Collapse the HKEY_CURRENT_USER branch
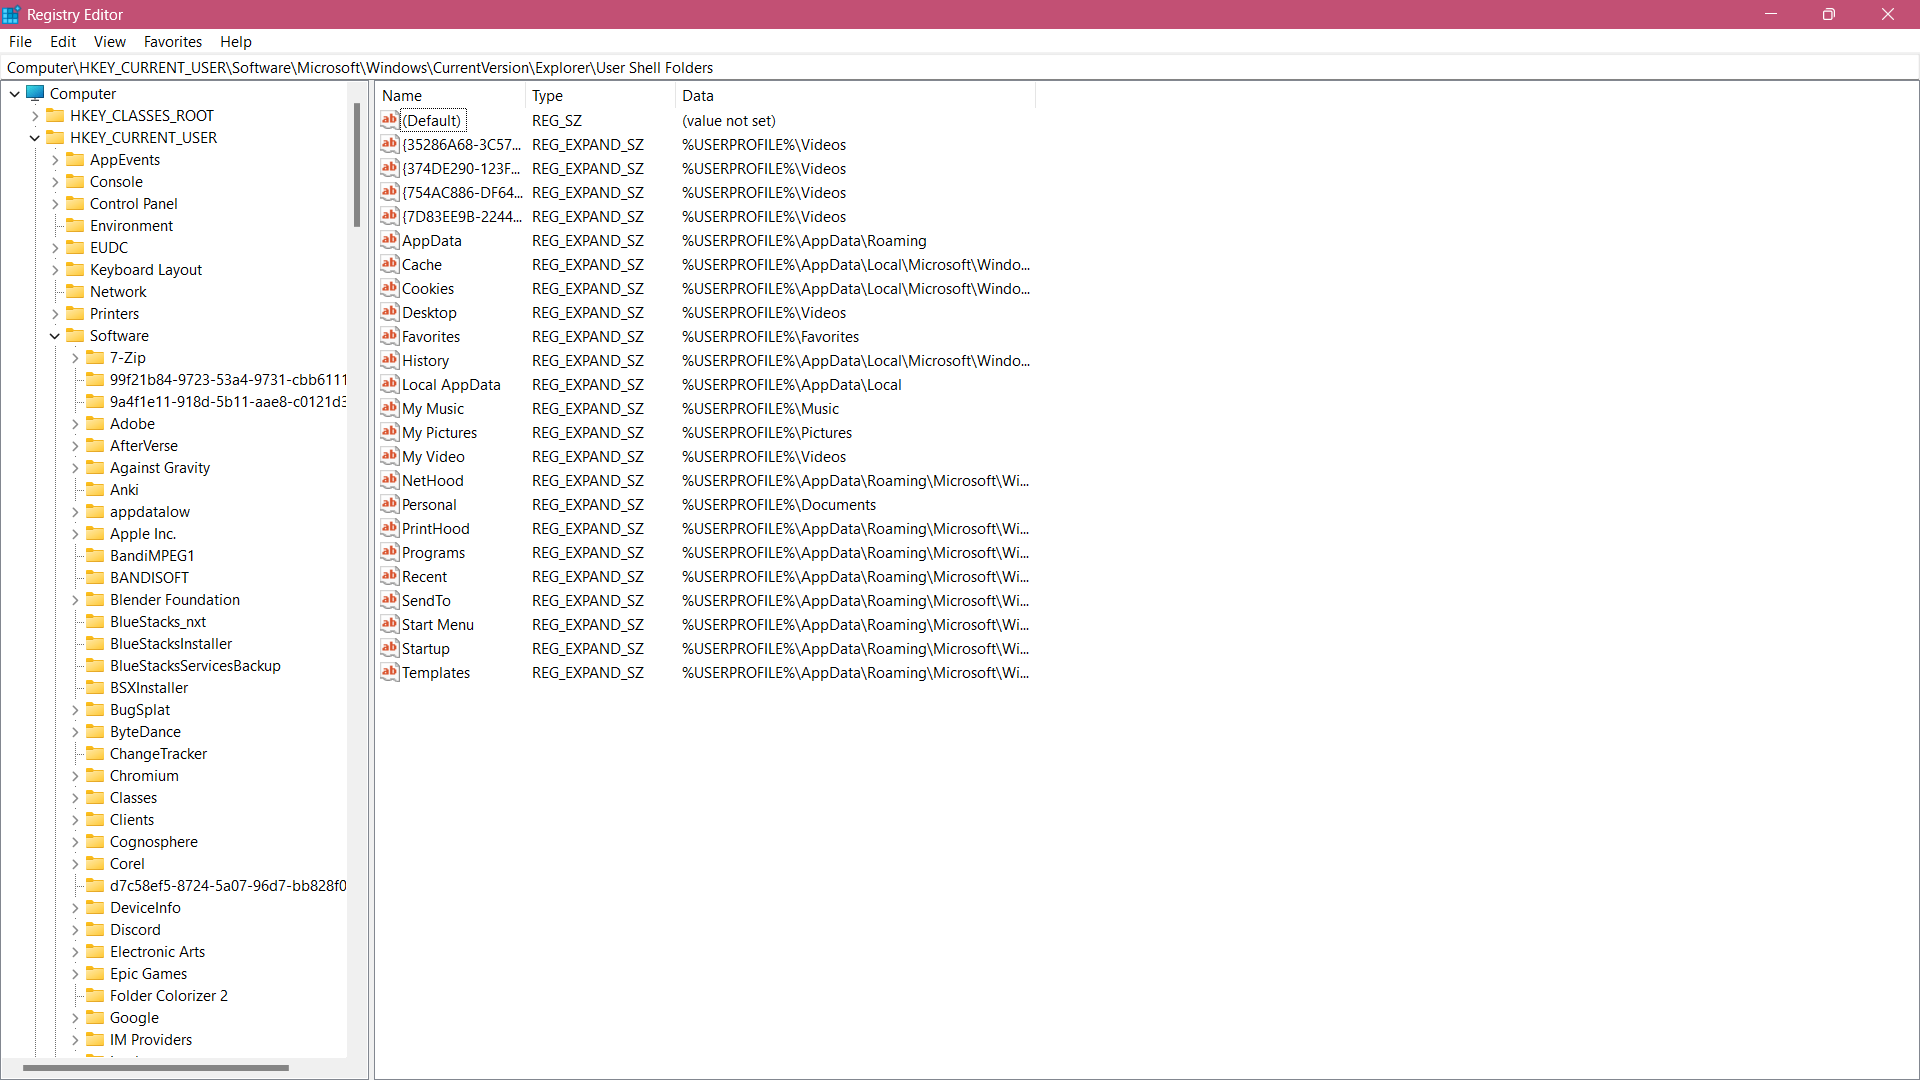This screenshot has width=1920, height=1080. pos(35,138)
